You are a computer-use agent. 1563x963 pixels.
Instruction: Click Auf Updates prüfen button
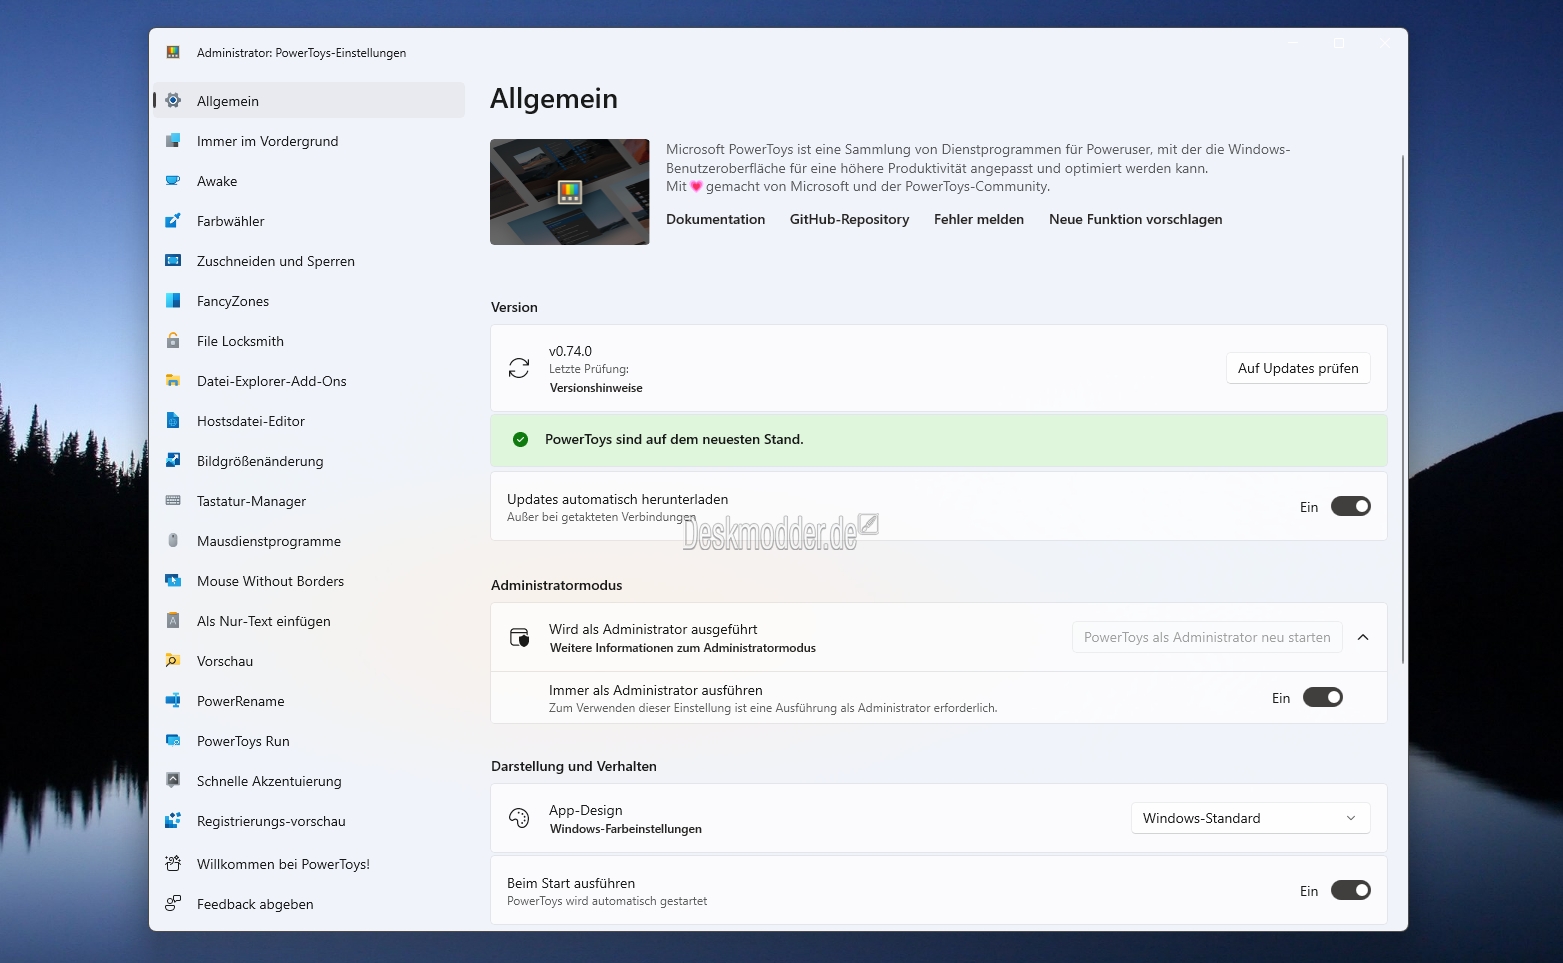(1298, 368)
